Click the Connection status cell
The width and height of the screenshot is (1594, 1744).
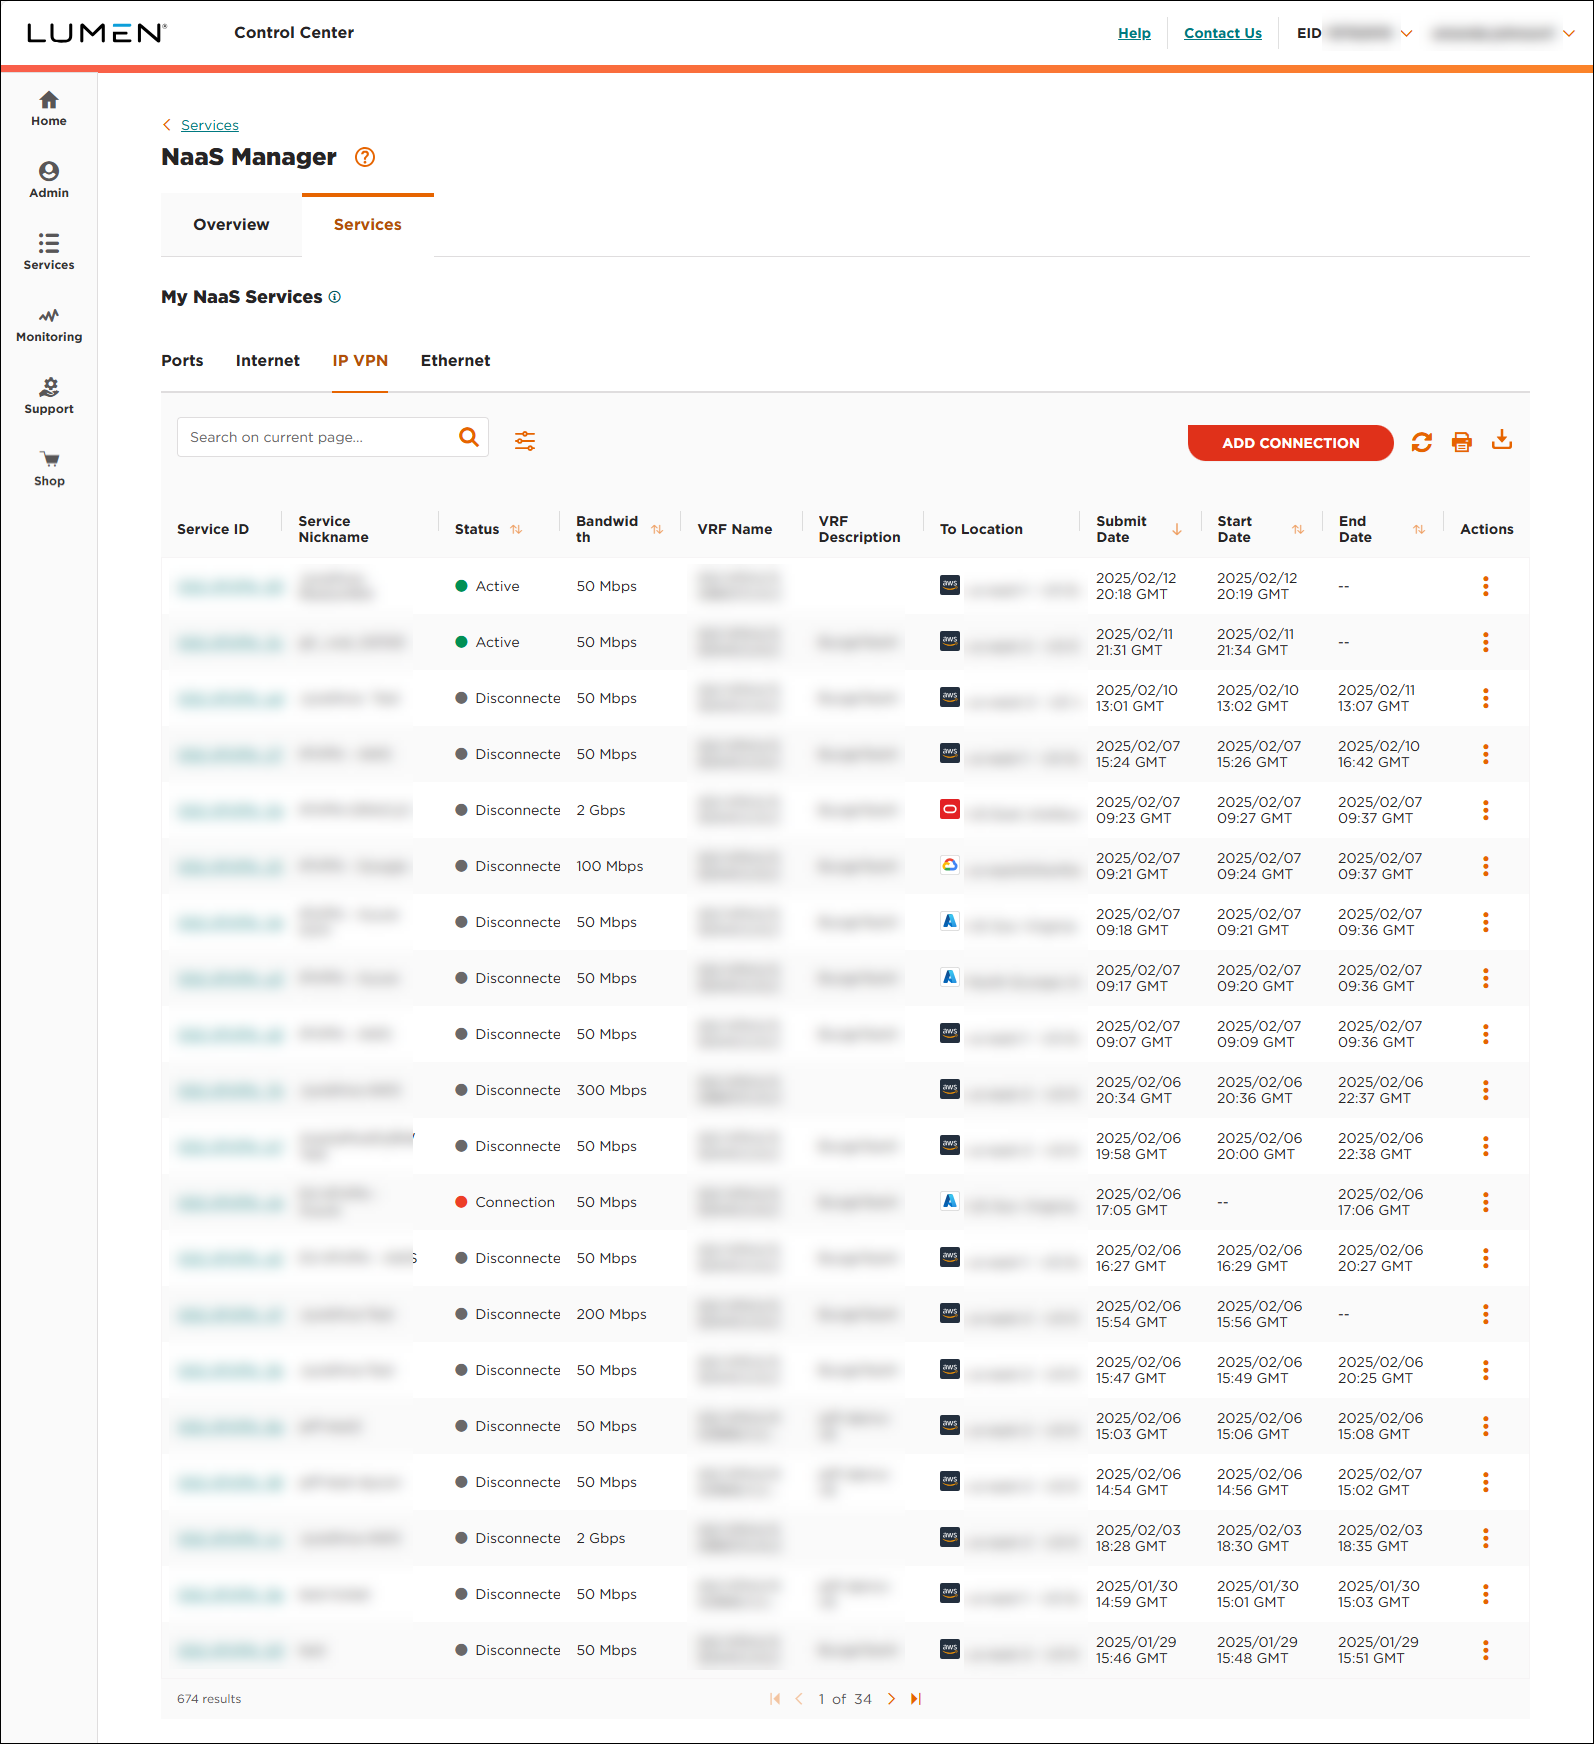[x=515, y=1202]
